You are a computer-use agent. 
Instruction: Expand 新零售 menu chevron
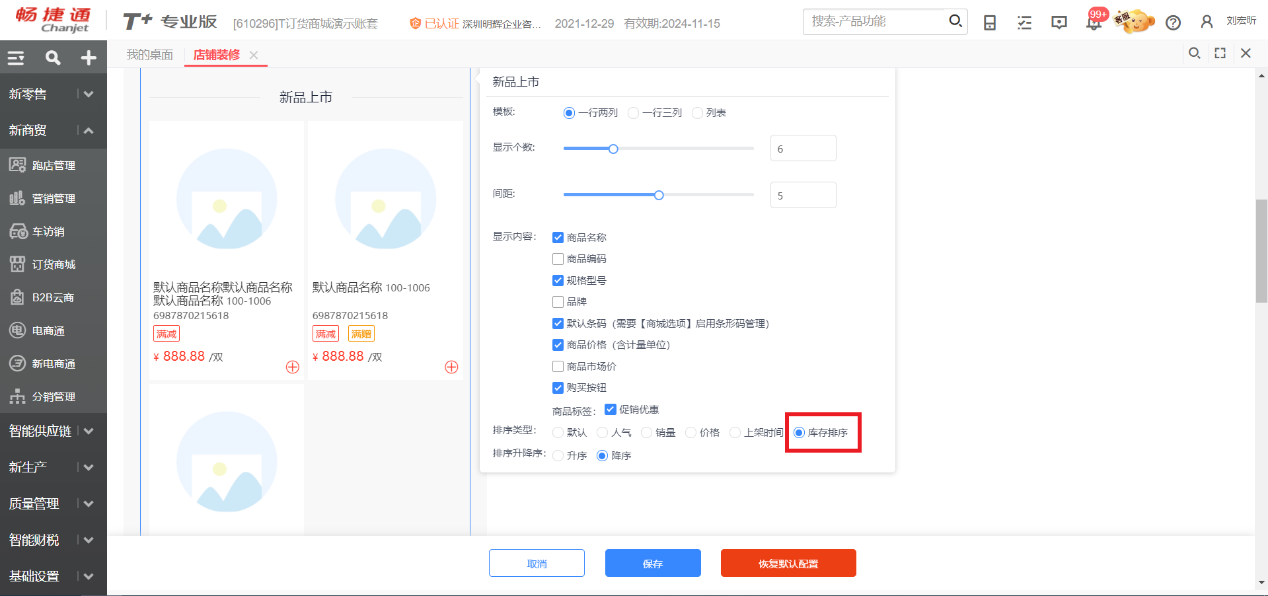point(89,94)
